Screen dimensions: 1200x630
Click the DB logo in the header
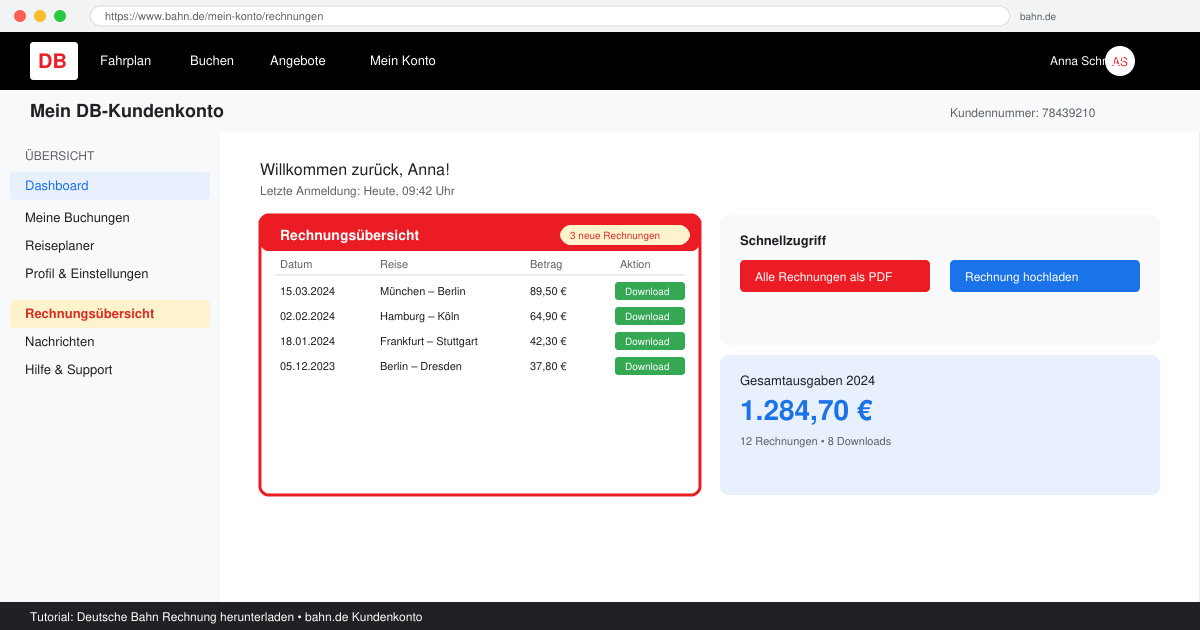click(x=54, y=61)
